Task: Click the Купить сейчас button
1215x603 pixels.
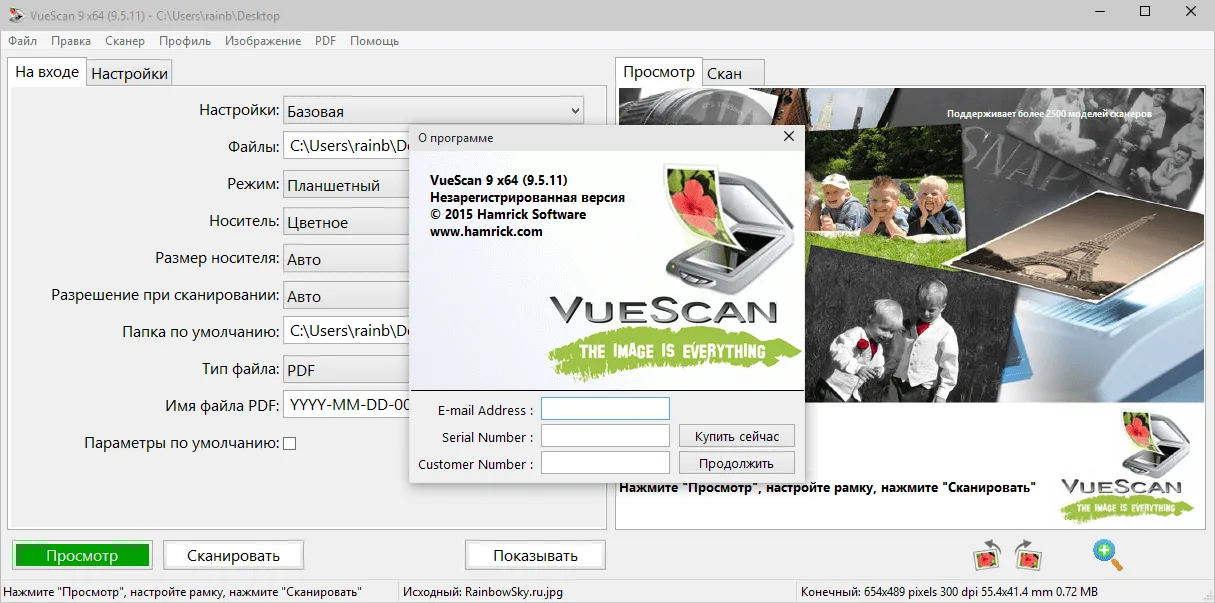Action: (x=737, y=436)
